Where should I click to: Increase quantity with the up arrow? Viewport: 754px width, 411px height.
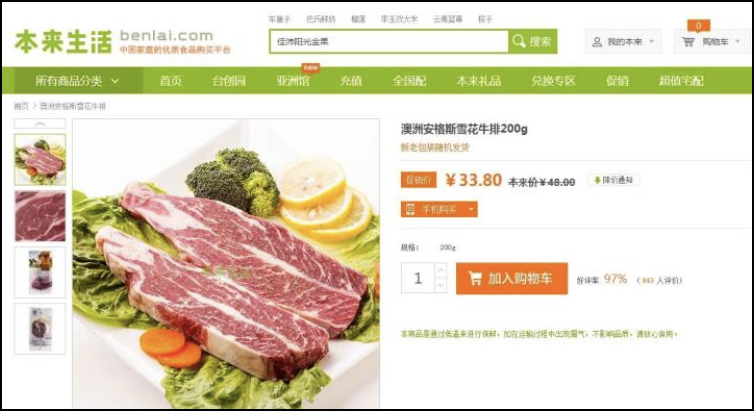(x=440, y=271)
